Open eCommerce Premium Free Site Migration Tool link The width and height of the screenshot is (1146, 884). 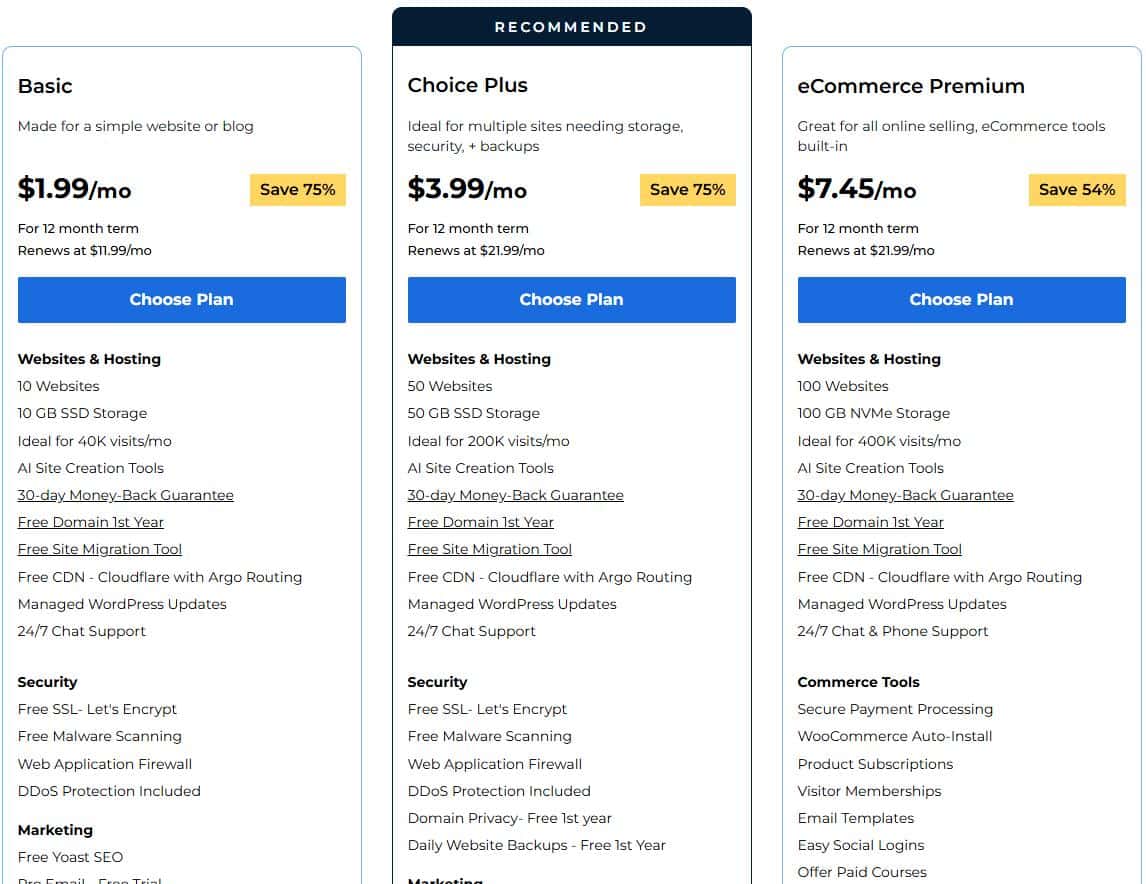click(x=880, y=549)
